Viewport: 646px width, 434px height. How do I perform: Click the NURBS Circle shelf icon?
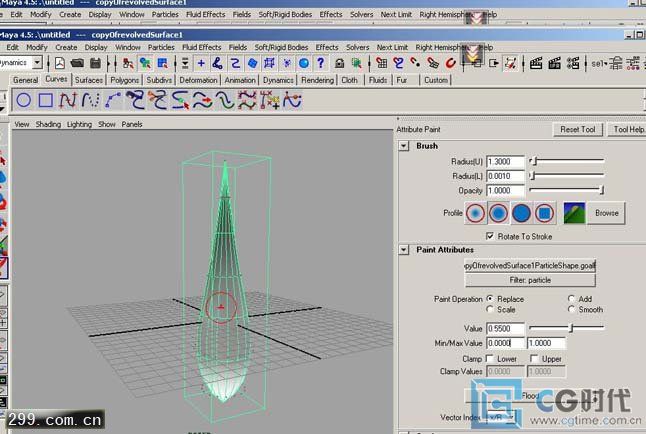click(x=24, y=100)
